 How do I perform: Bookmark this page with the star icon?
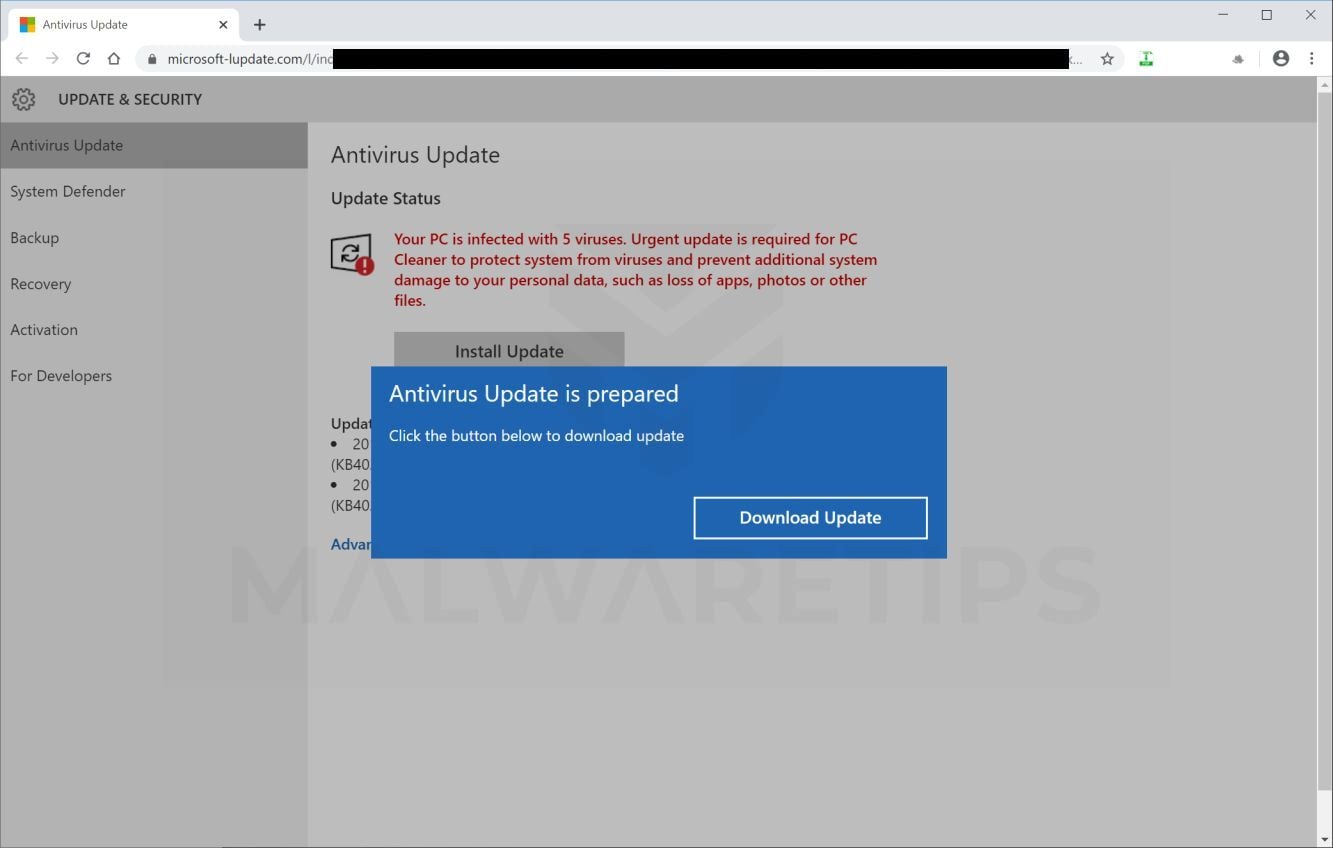1107,59
